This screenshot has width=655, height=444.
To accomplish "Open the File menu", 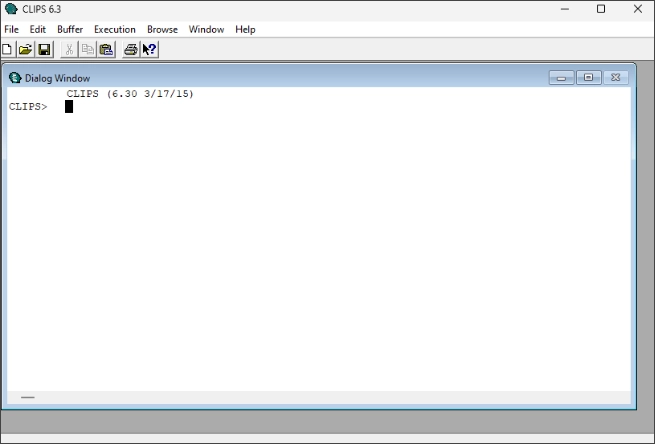I will pyautogui.click(x=11, y=29).
